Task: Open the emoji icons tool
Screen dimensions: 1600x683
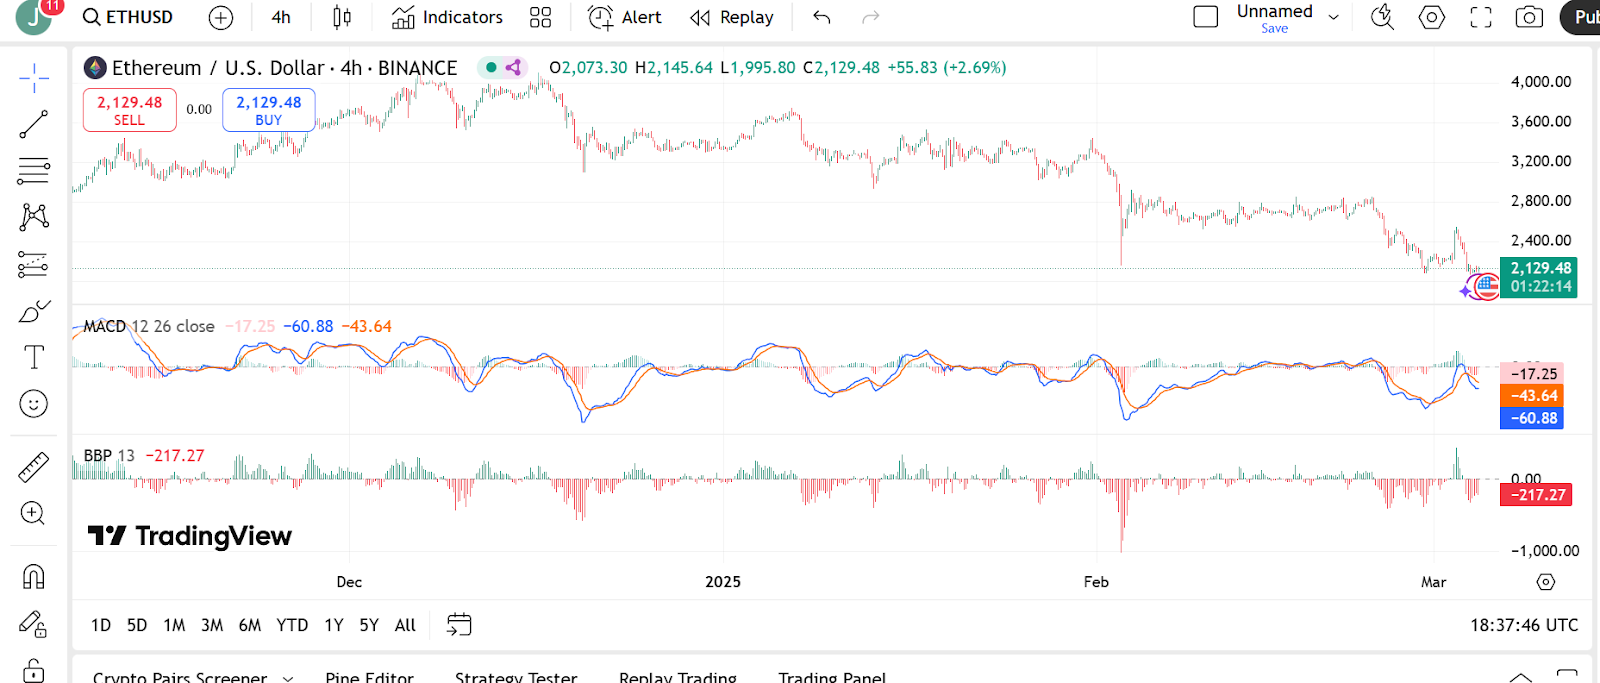Action: pos(34,404)
